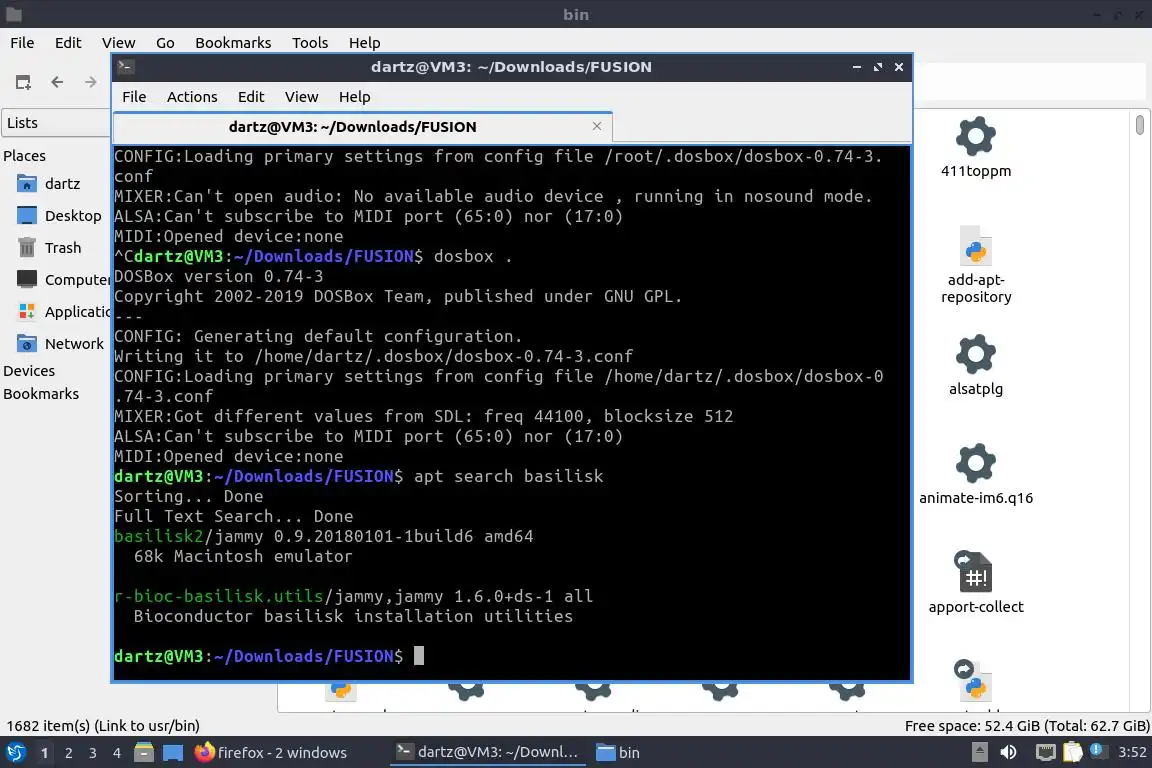Screen dimensions: 1152x768
Task: Select Devices heading in sidebar
Action: click(x=29, y=371)
